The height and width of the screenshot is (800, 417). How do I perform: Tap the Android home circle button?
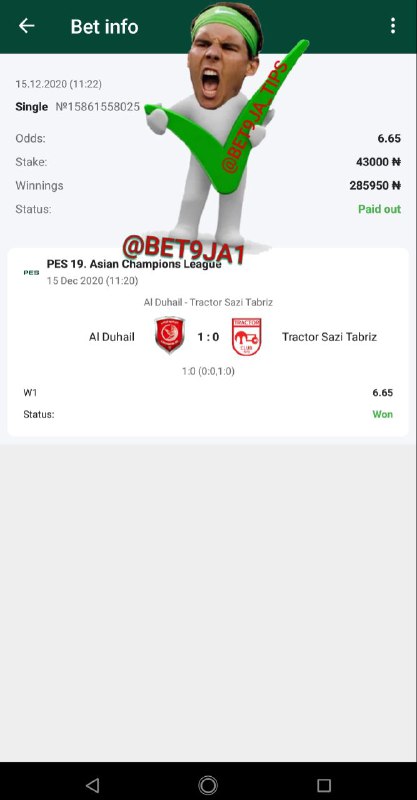(x=208, y=785)
